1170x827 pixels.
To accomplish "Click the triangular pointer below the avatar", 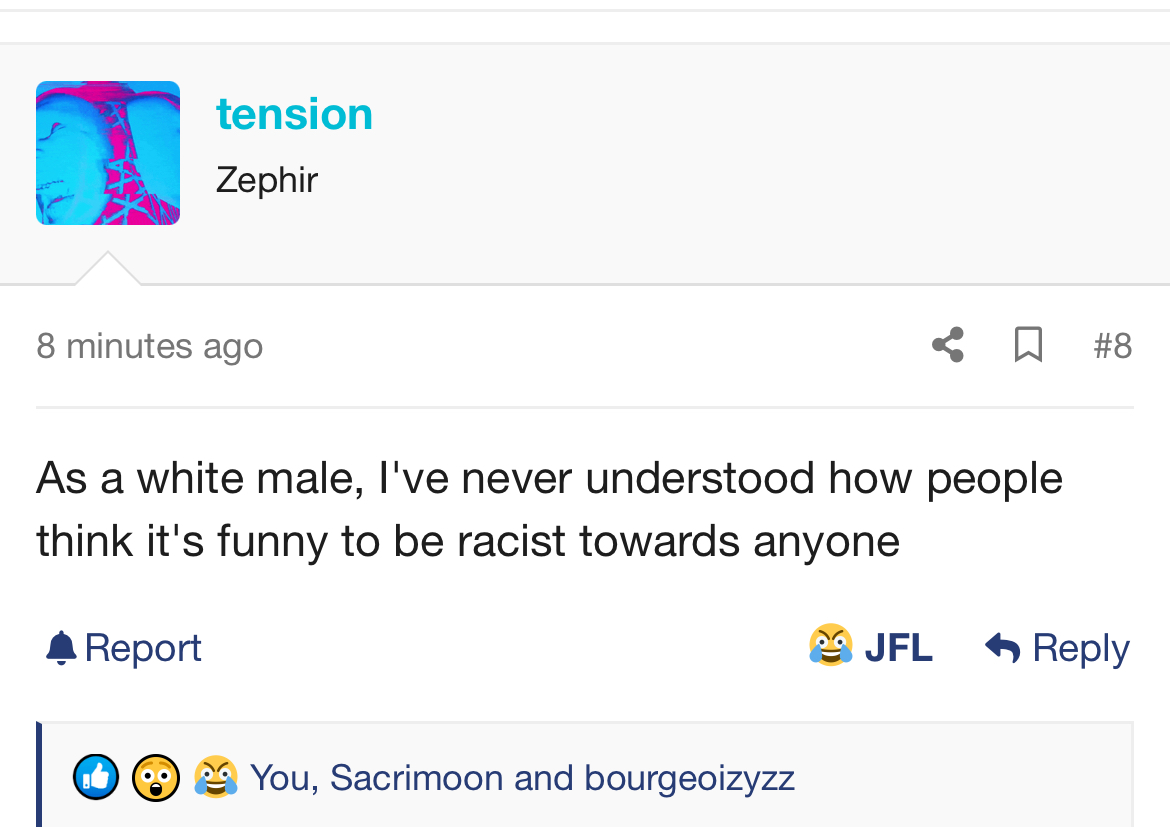I will (107, 270).
